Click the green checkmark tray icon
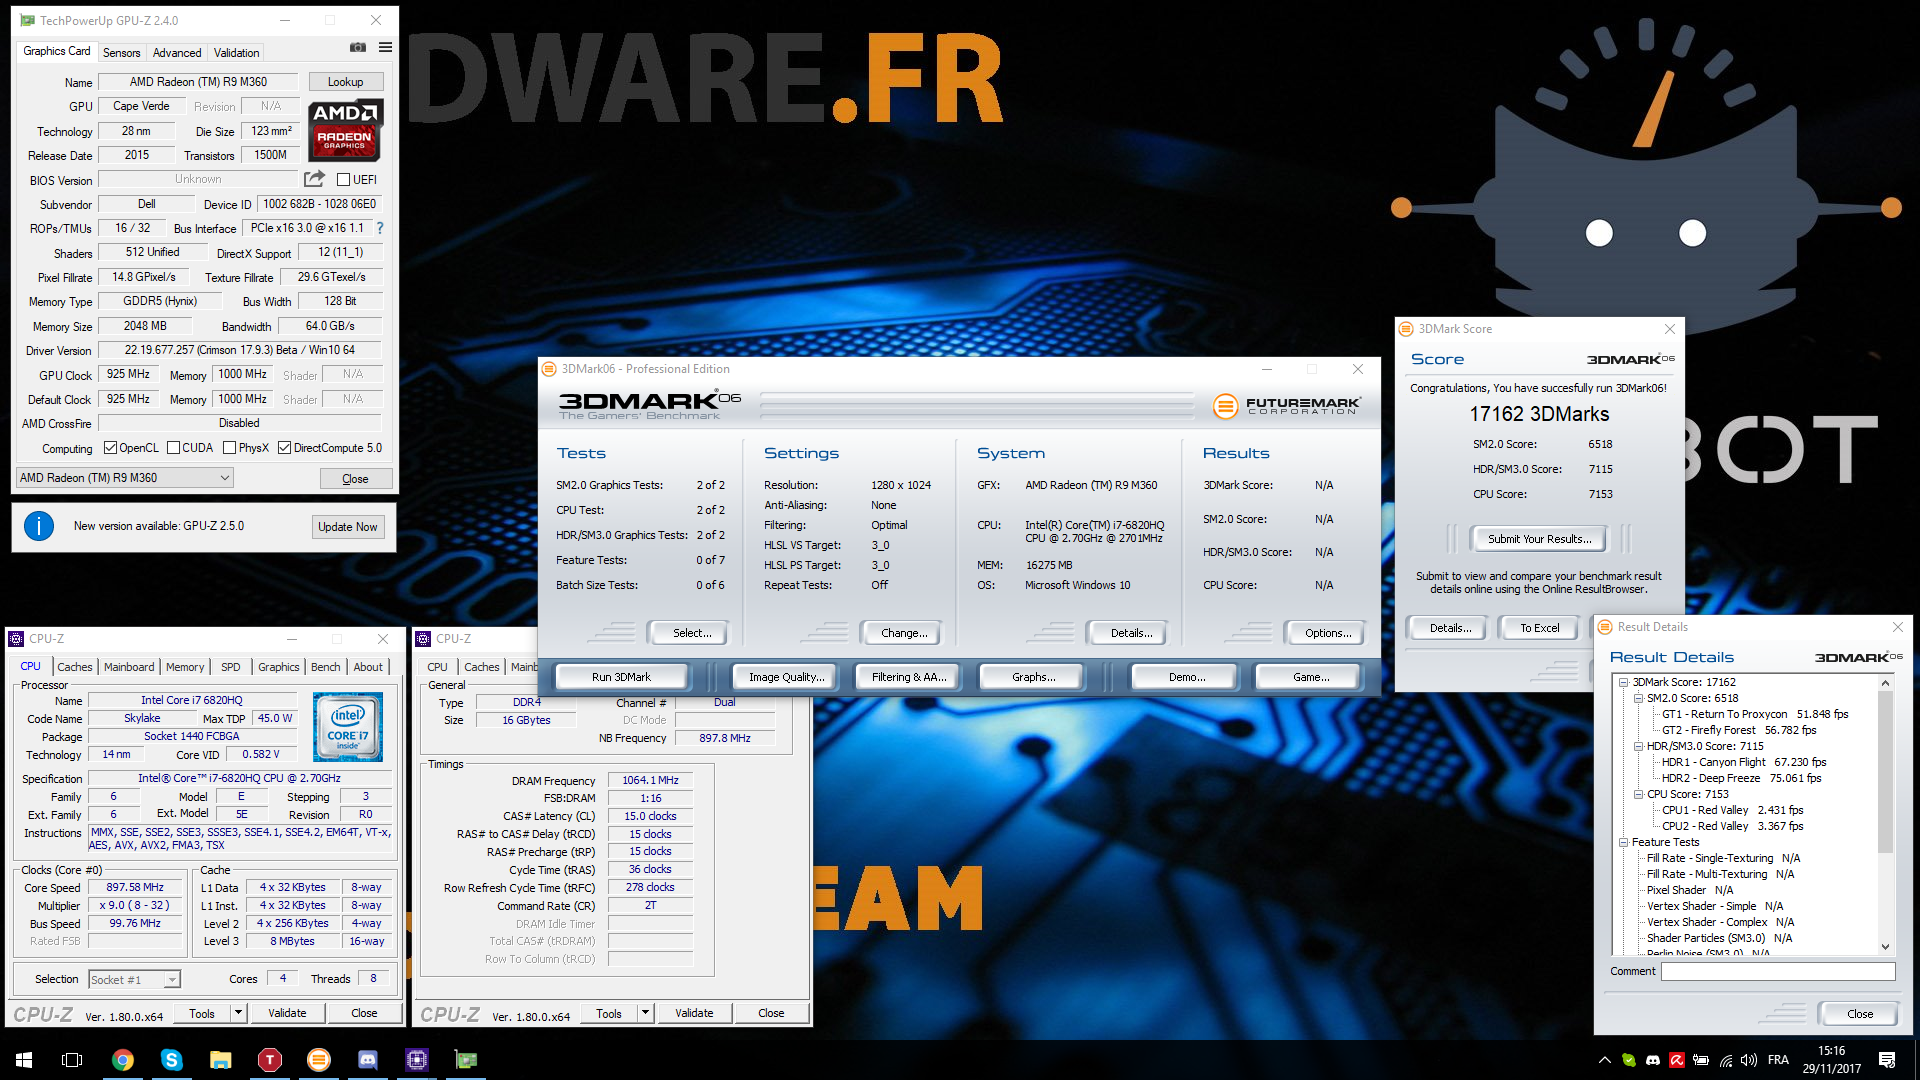Image resolution: width=1920 pixels, height=1080 pixels. point(1629,1060)
